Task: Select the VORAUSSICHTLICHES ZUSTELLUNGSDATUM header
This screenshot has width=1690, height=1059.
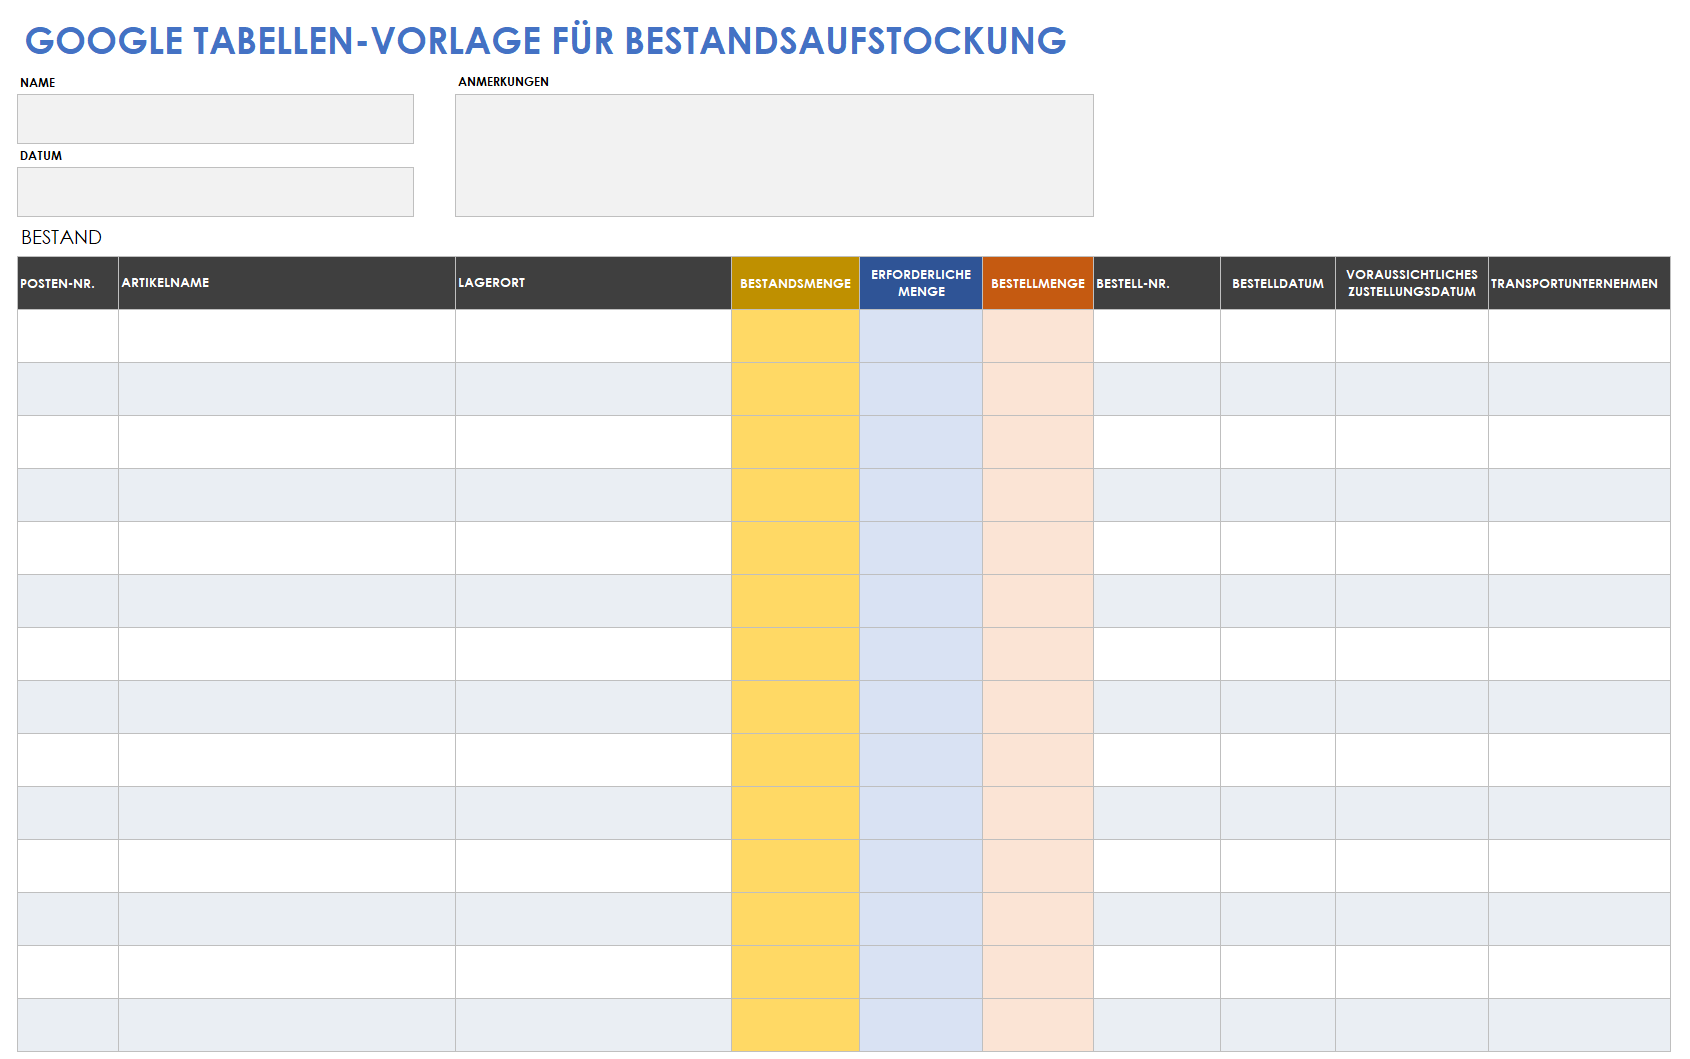Action: [1412, 283]
